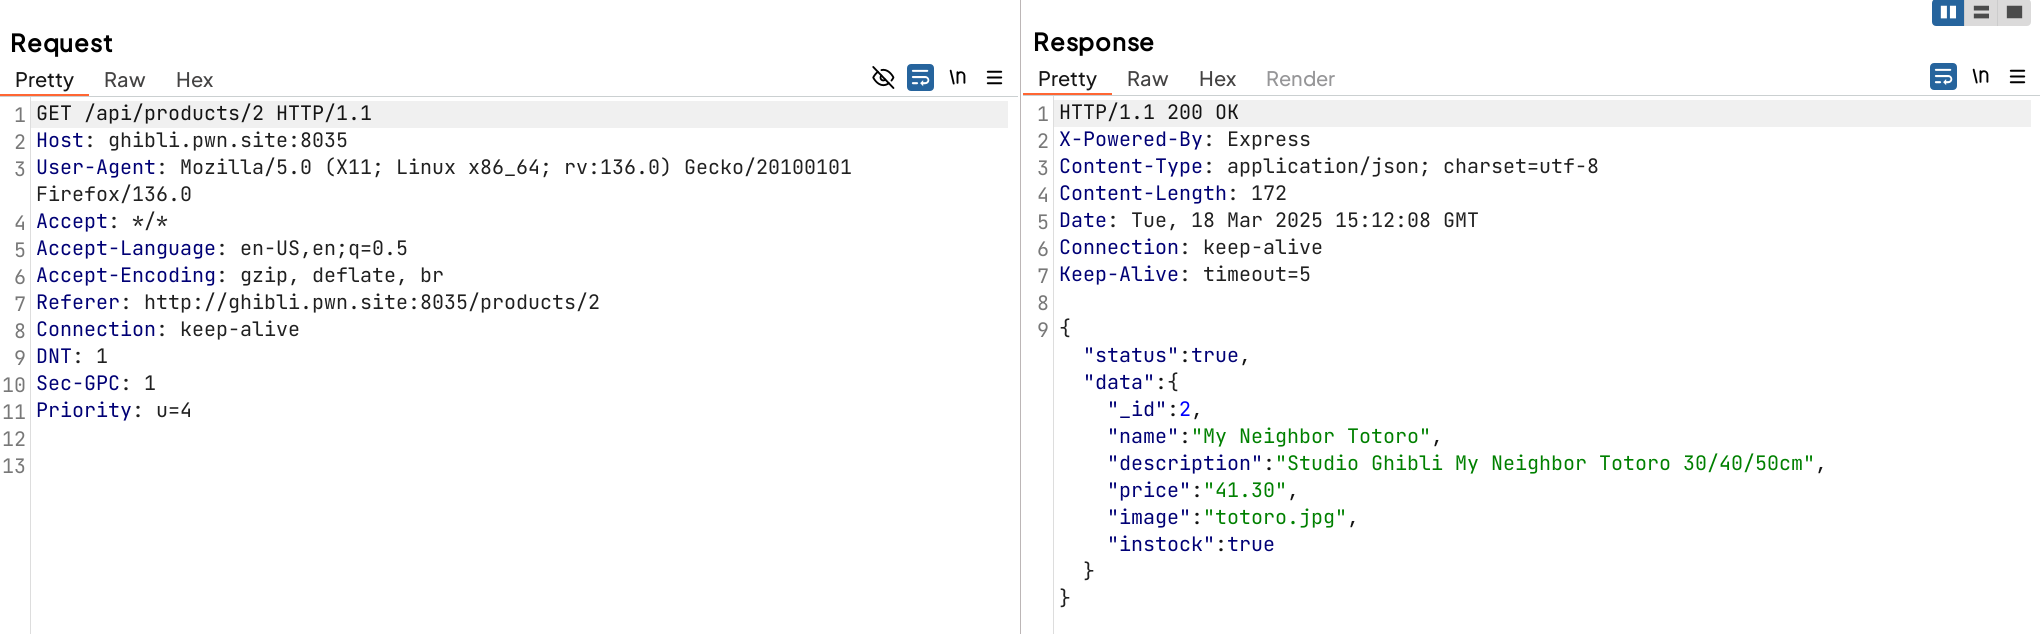Click the request's 'Connection: keep-alive' line
Viewport: 2040px width, 634px height.
(168, 330)
